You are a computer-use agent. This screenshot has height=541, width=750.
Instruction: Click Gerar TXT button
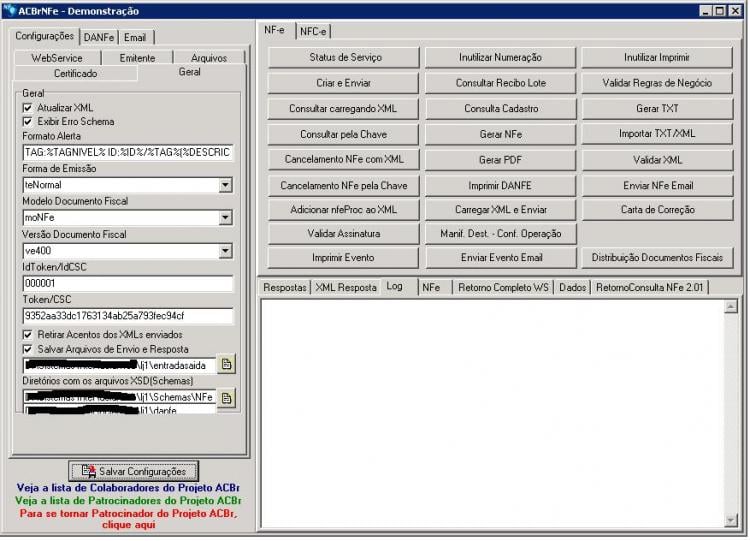point(657,109)
